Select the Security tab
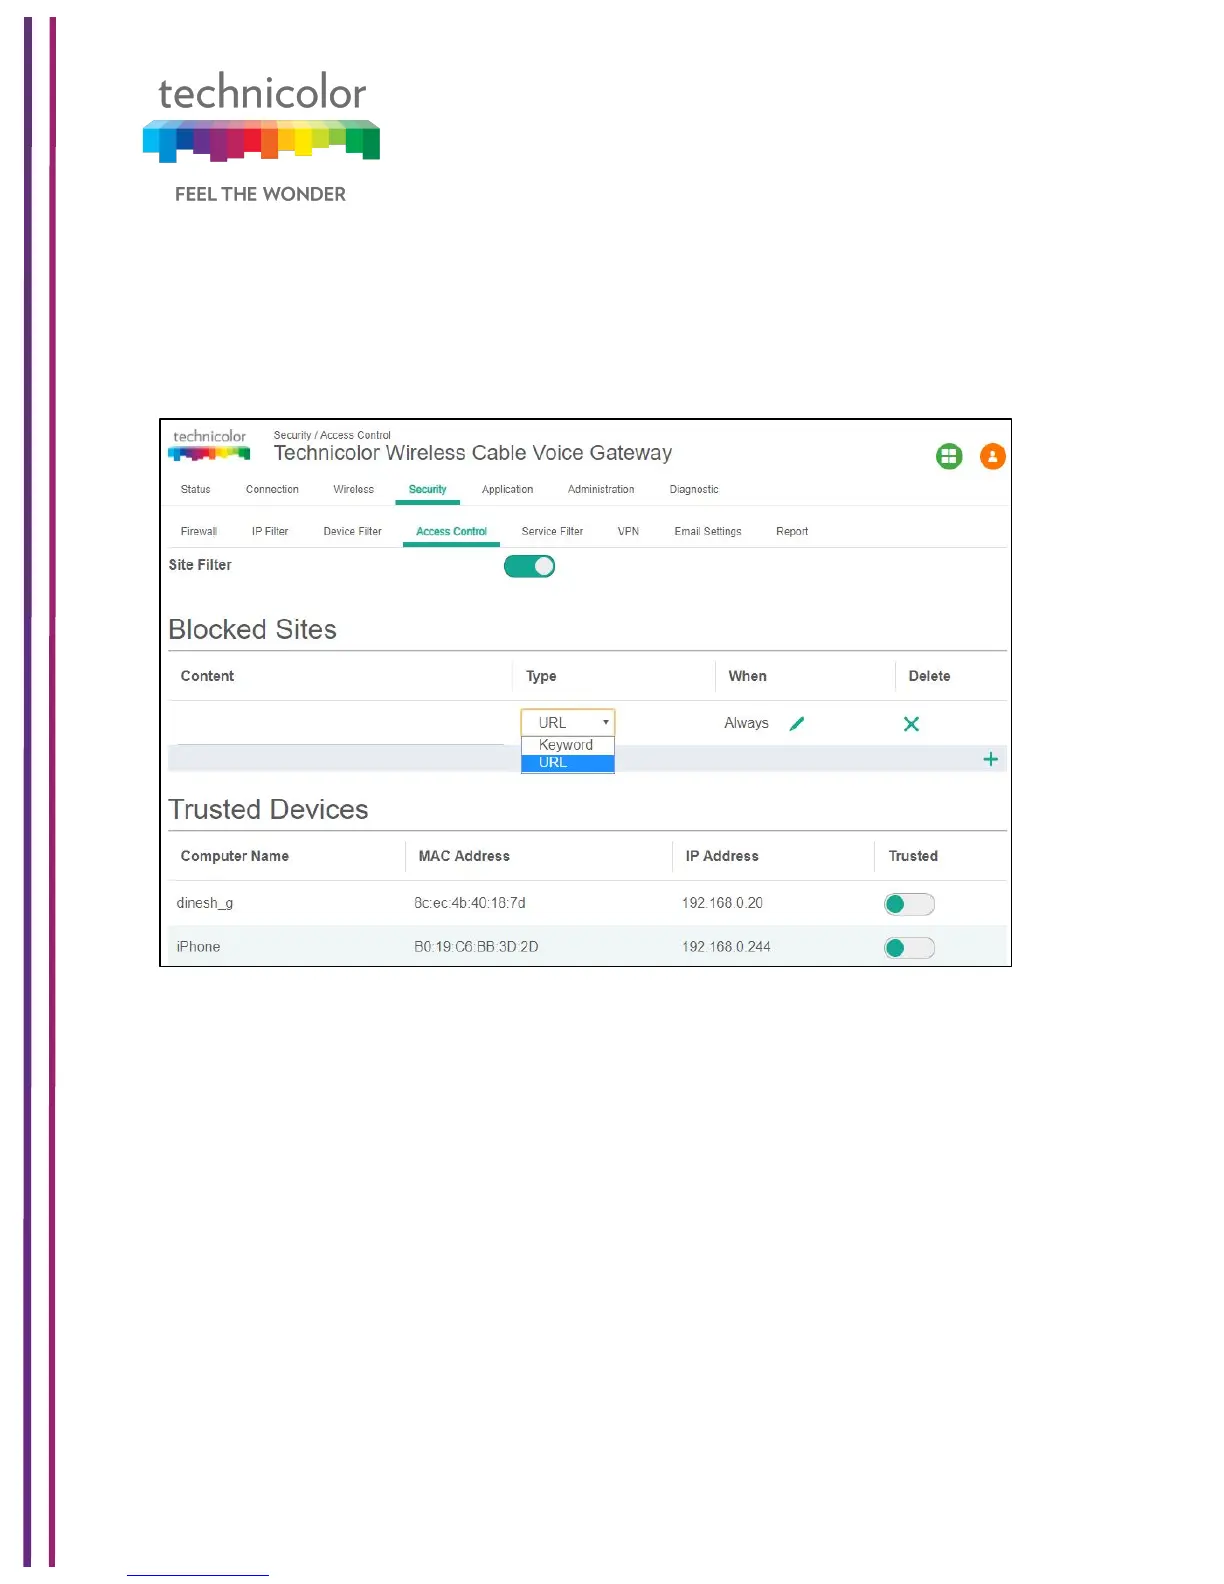 click(x=427, y=489)
